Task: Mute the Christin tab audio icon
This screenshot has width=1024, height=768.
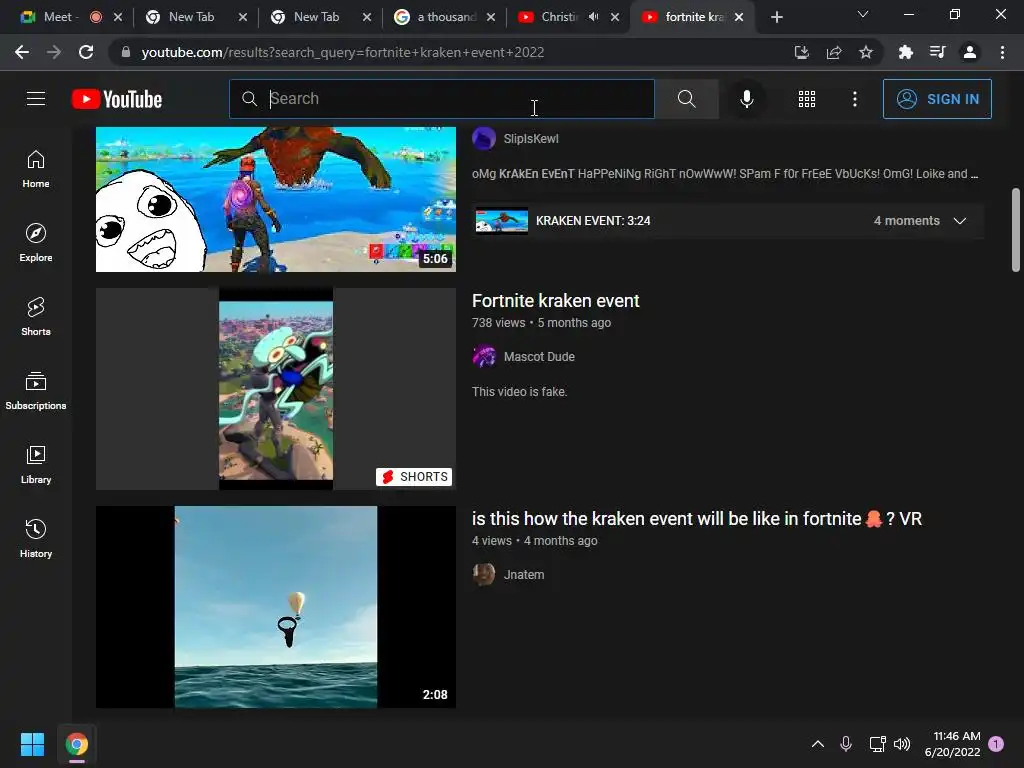Action: 593,17
